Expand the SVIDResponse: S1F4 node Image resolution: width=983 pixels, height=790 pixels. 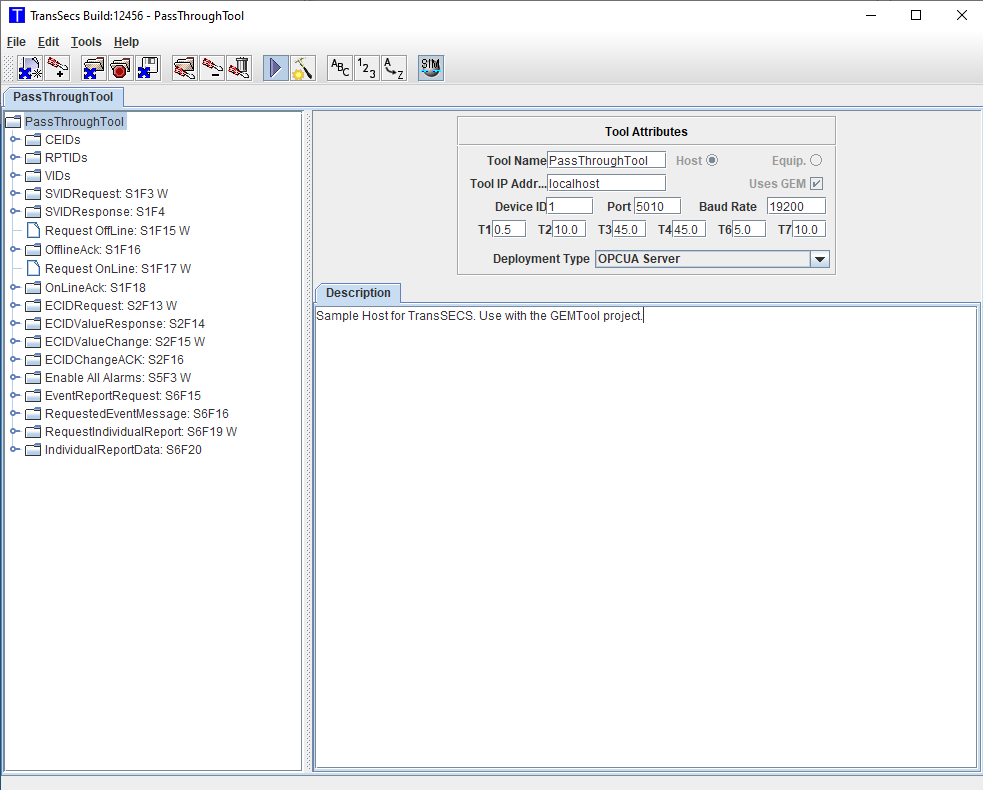pyautogui.click(x=14, y=212)
